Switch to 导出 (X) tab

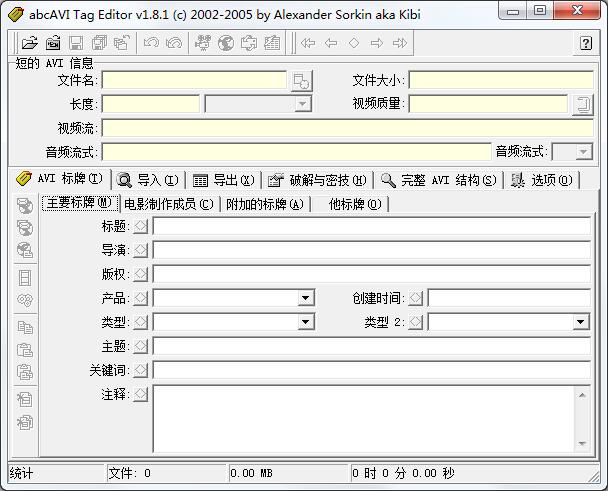tap(223, 180)
